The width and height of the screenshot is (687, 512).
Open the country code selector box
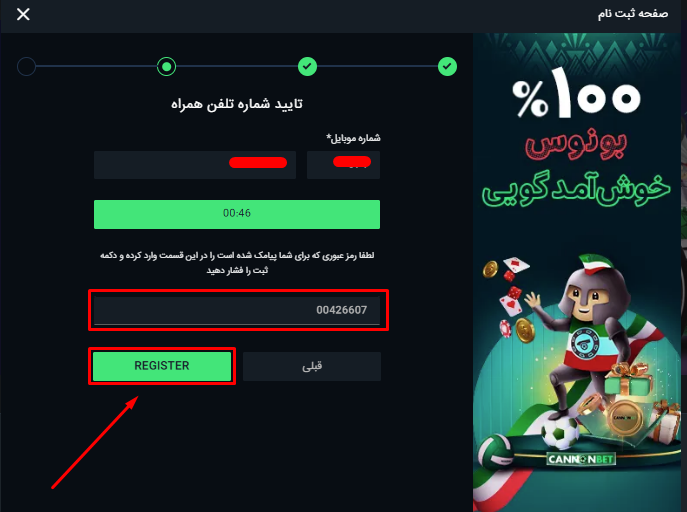tap(344, 165)
